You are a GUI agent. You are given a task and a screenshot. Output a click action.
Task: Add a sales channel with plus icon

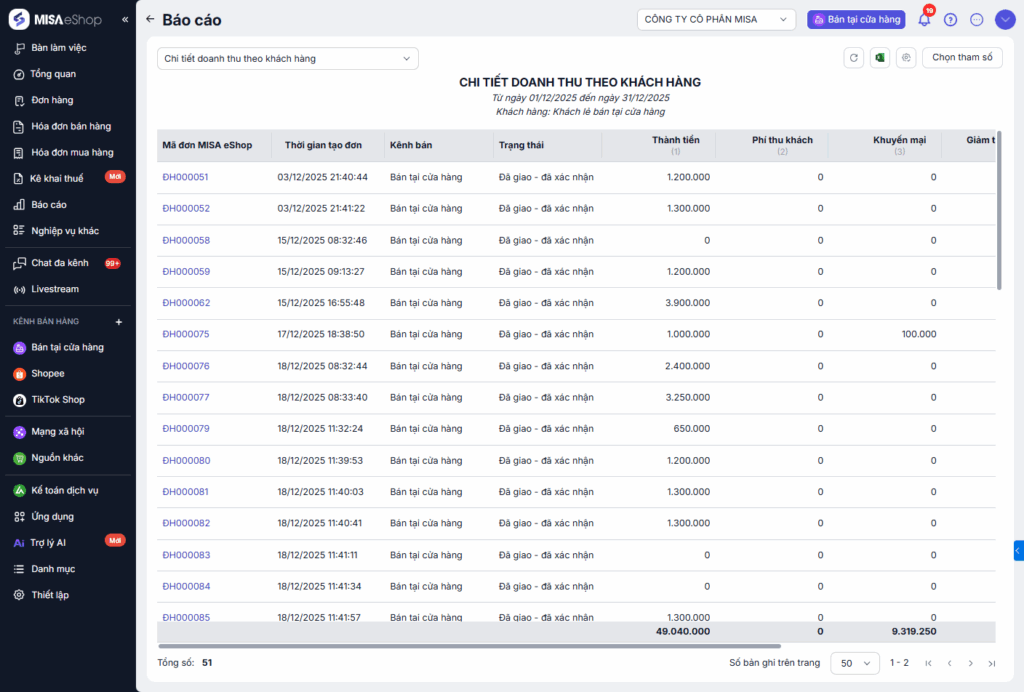click(119, 322)
